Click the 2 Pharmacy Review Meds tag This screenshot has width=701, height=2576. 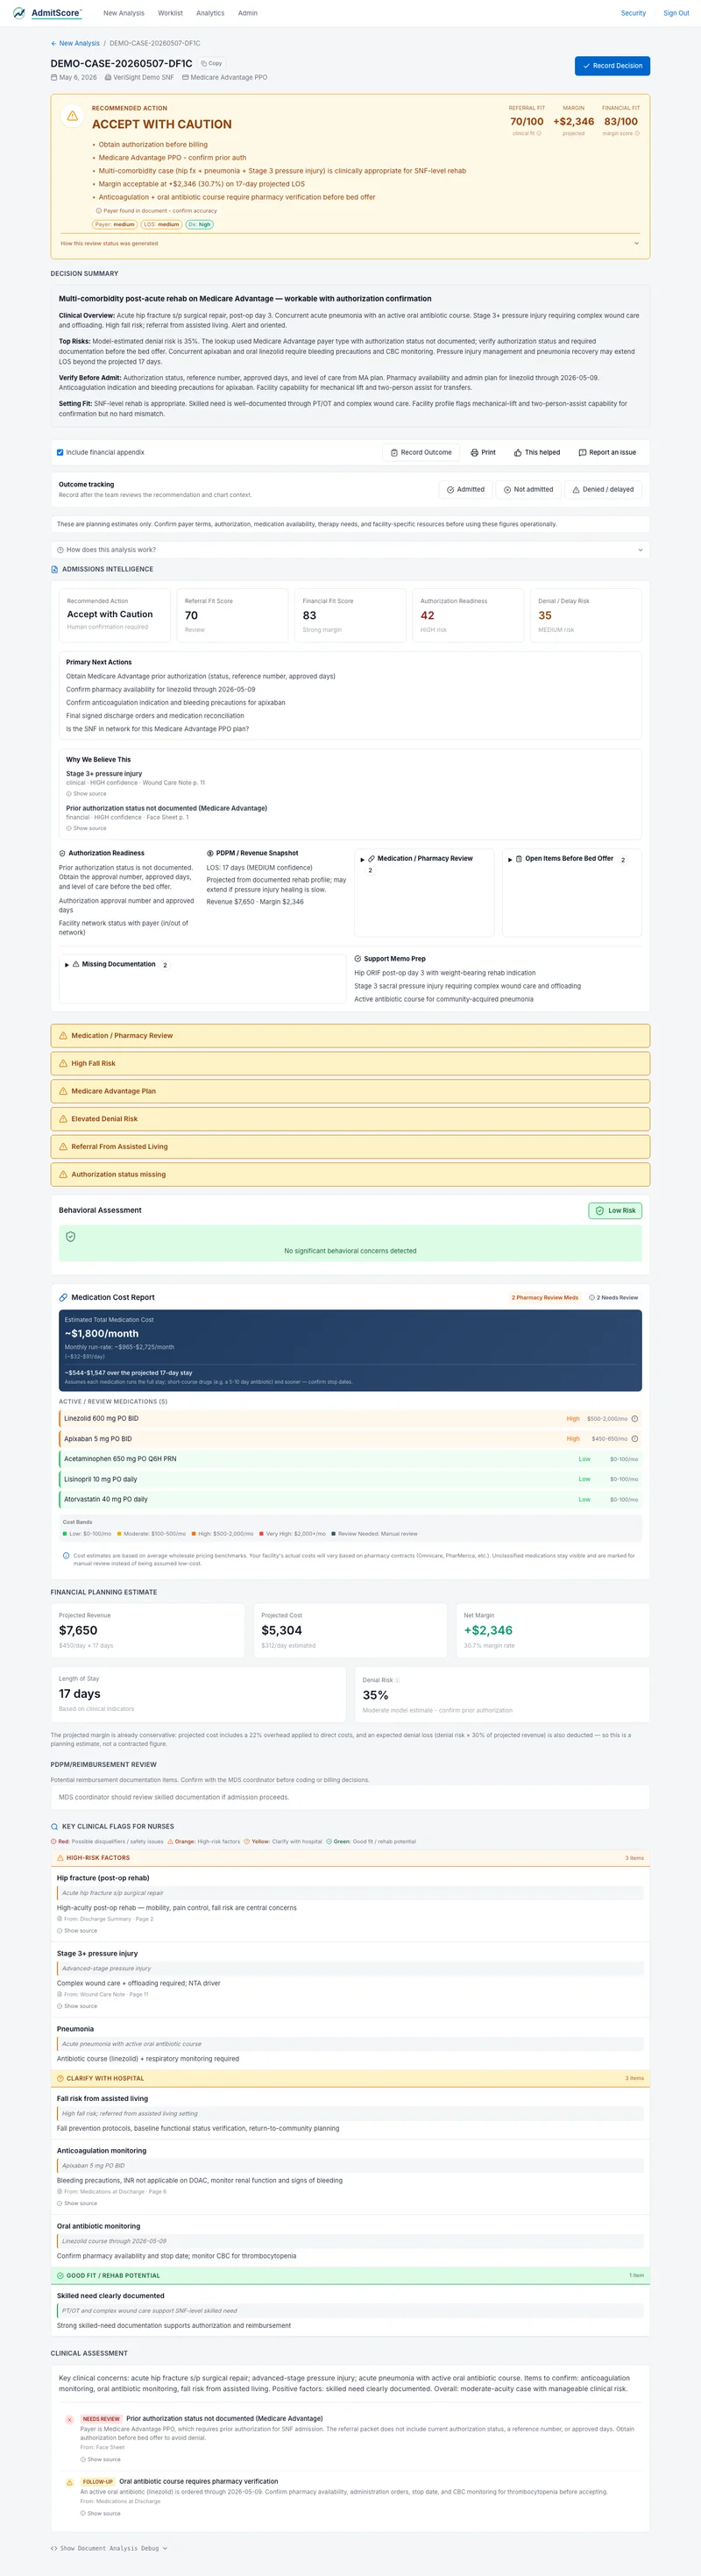click(545, 1298)
